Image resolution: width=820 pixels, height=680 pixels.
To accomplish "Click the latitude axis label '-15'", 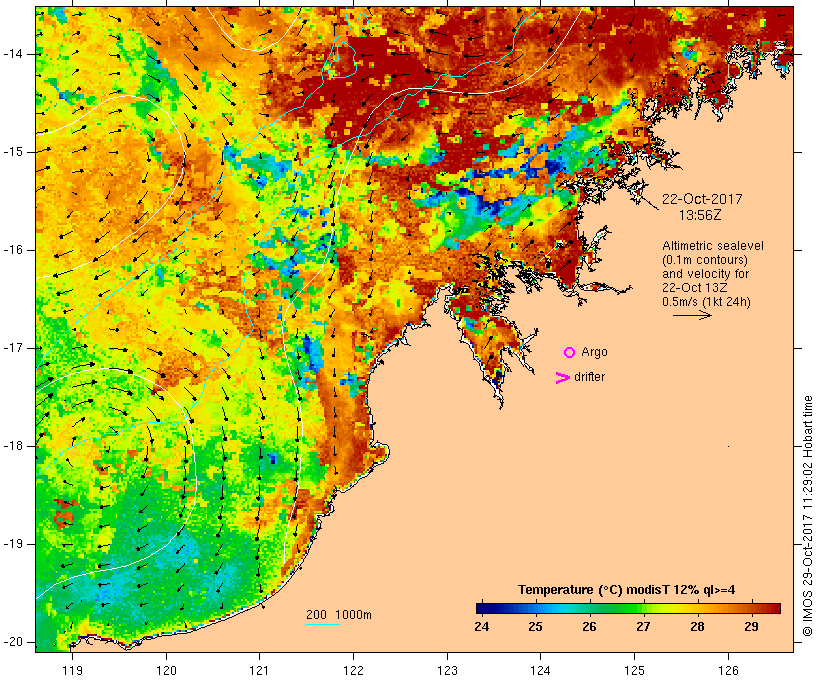I will click(x=13, y=152).
